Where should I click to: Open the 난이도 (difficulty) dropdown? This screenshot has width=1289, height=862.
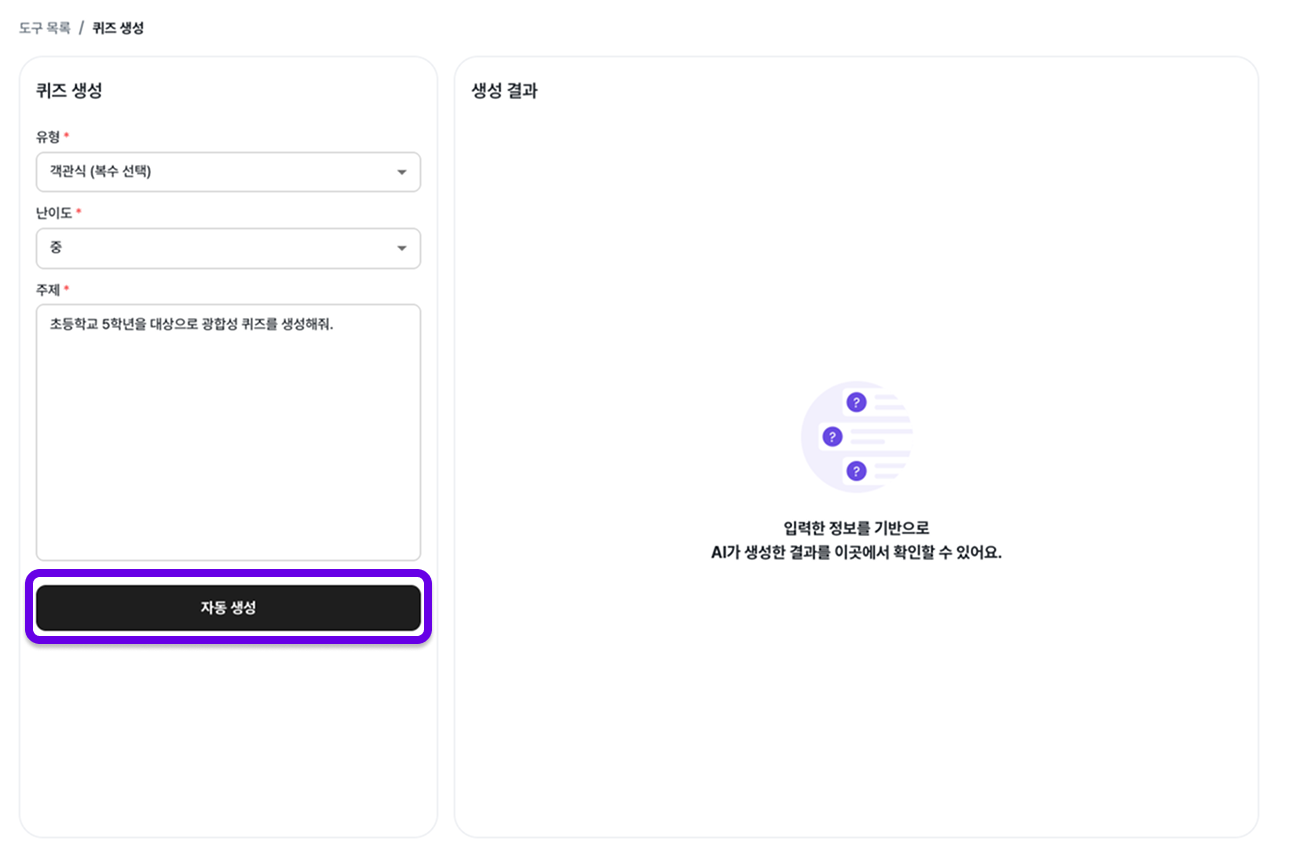click(228, 248)
